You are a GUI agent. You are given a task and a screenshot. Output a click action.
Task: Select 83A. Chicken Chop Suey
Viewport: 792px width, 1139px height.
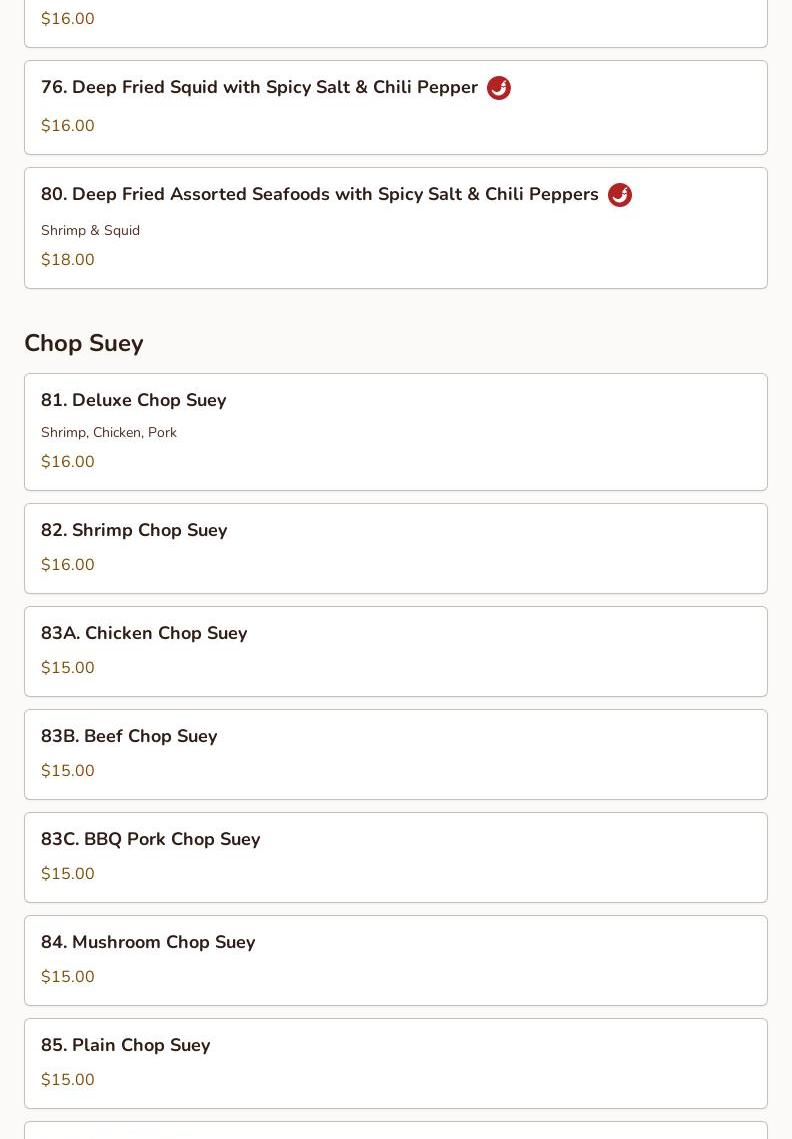point(144,633)
